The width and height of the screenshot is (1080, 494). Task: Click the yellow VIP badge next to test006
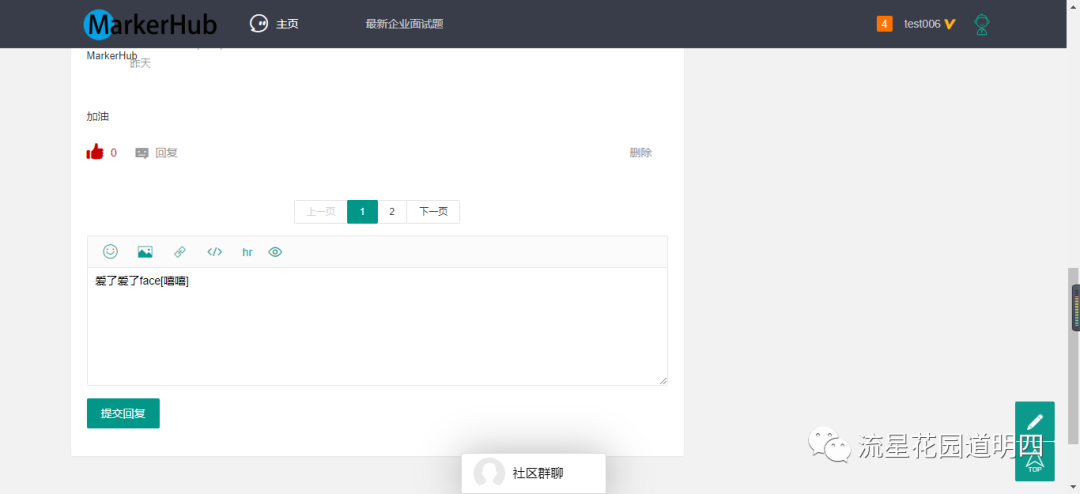[950, 24]
